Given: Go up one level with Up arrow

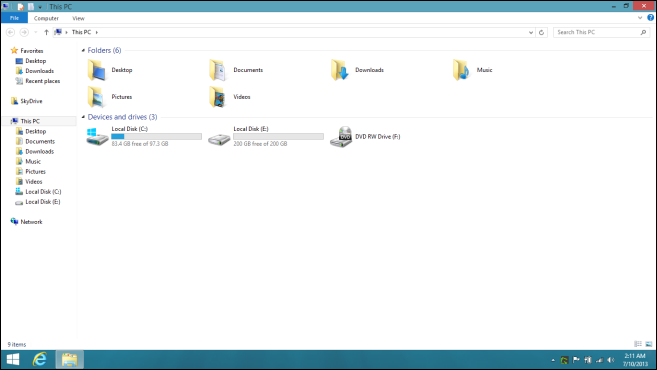Looking at the screenshot, I should 47,32.
